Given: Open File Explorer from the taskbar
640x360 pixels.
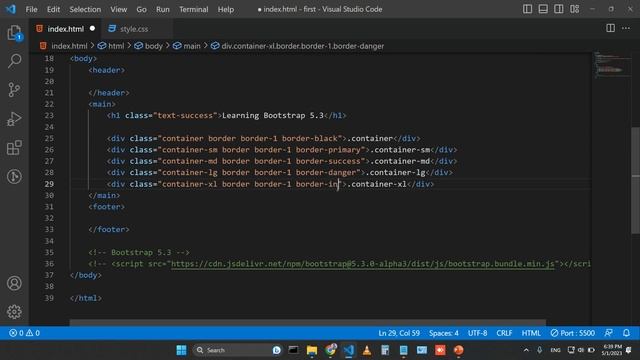Looking at the screenshot, I should click(x=312, y=350).
